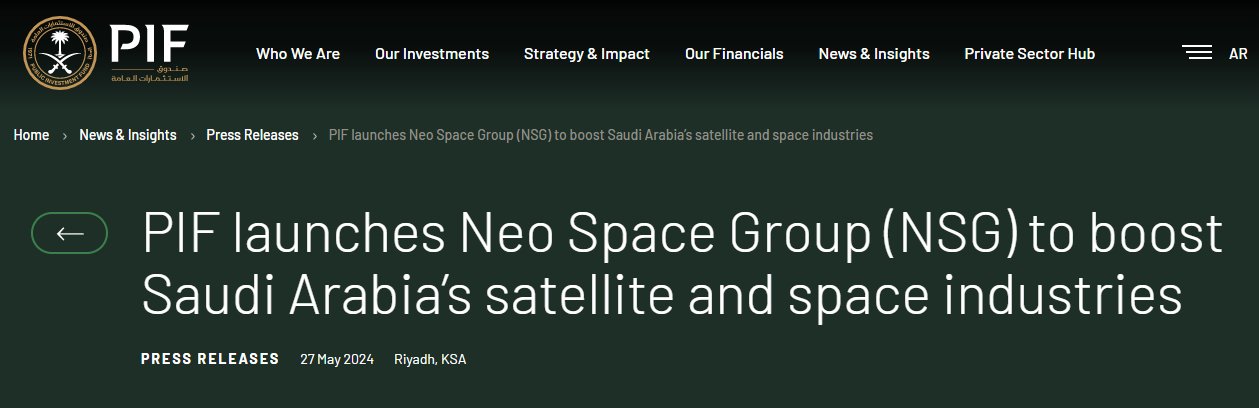Click the Riyadh, KSA location text

click(430, 359)
